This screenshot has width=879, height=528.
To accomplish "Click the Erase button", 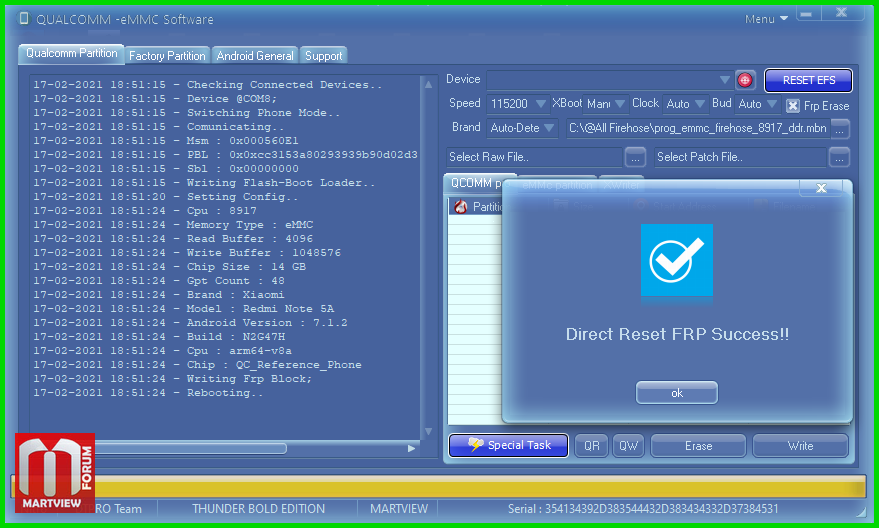I will pos(698,446).
